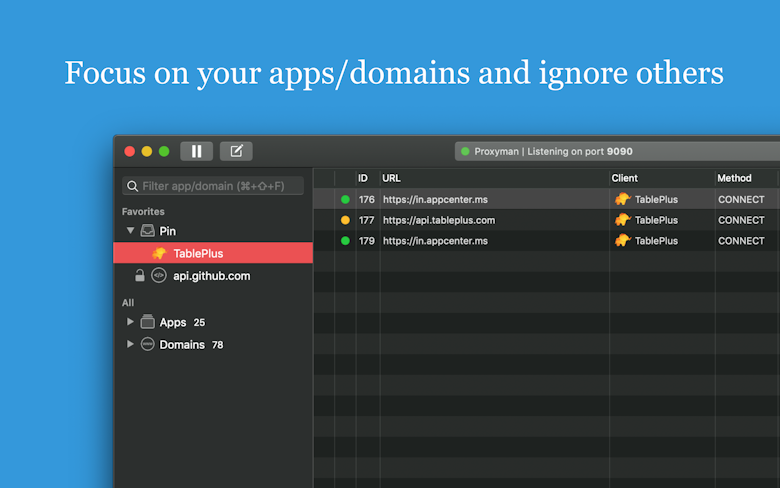Select request 176 https://in.appcenter.ms URL
The image size is (780, 488).
point(435,199)
